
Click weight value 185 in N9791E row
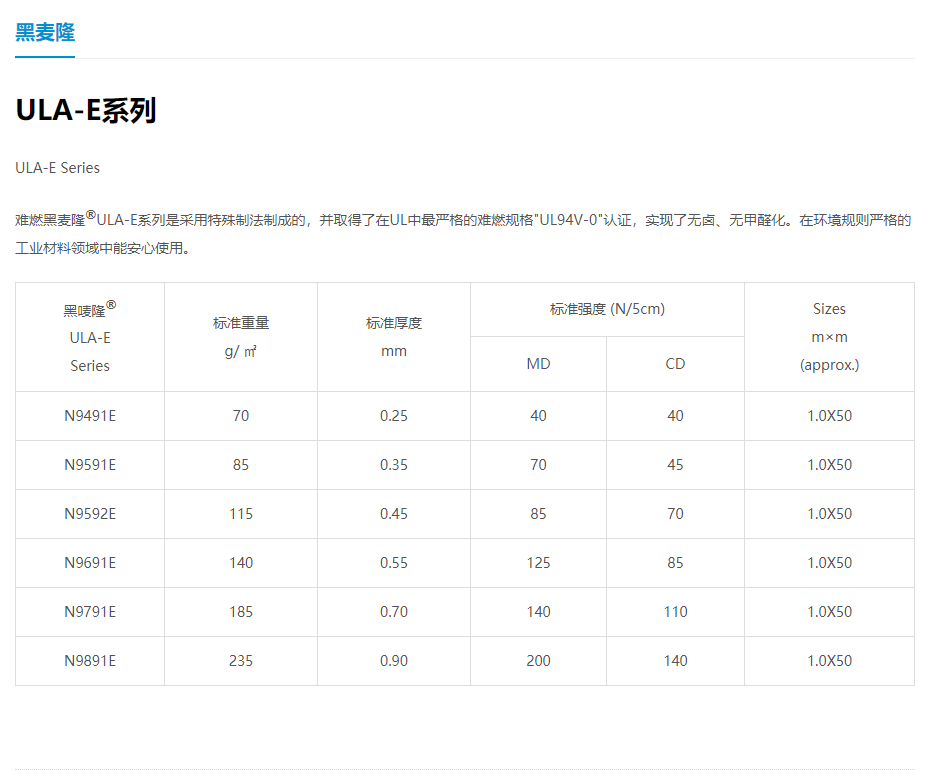point(241,612)
